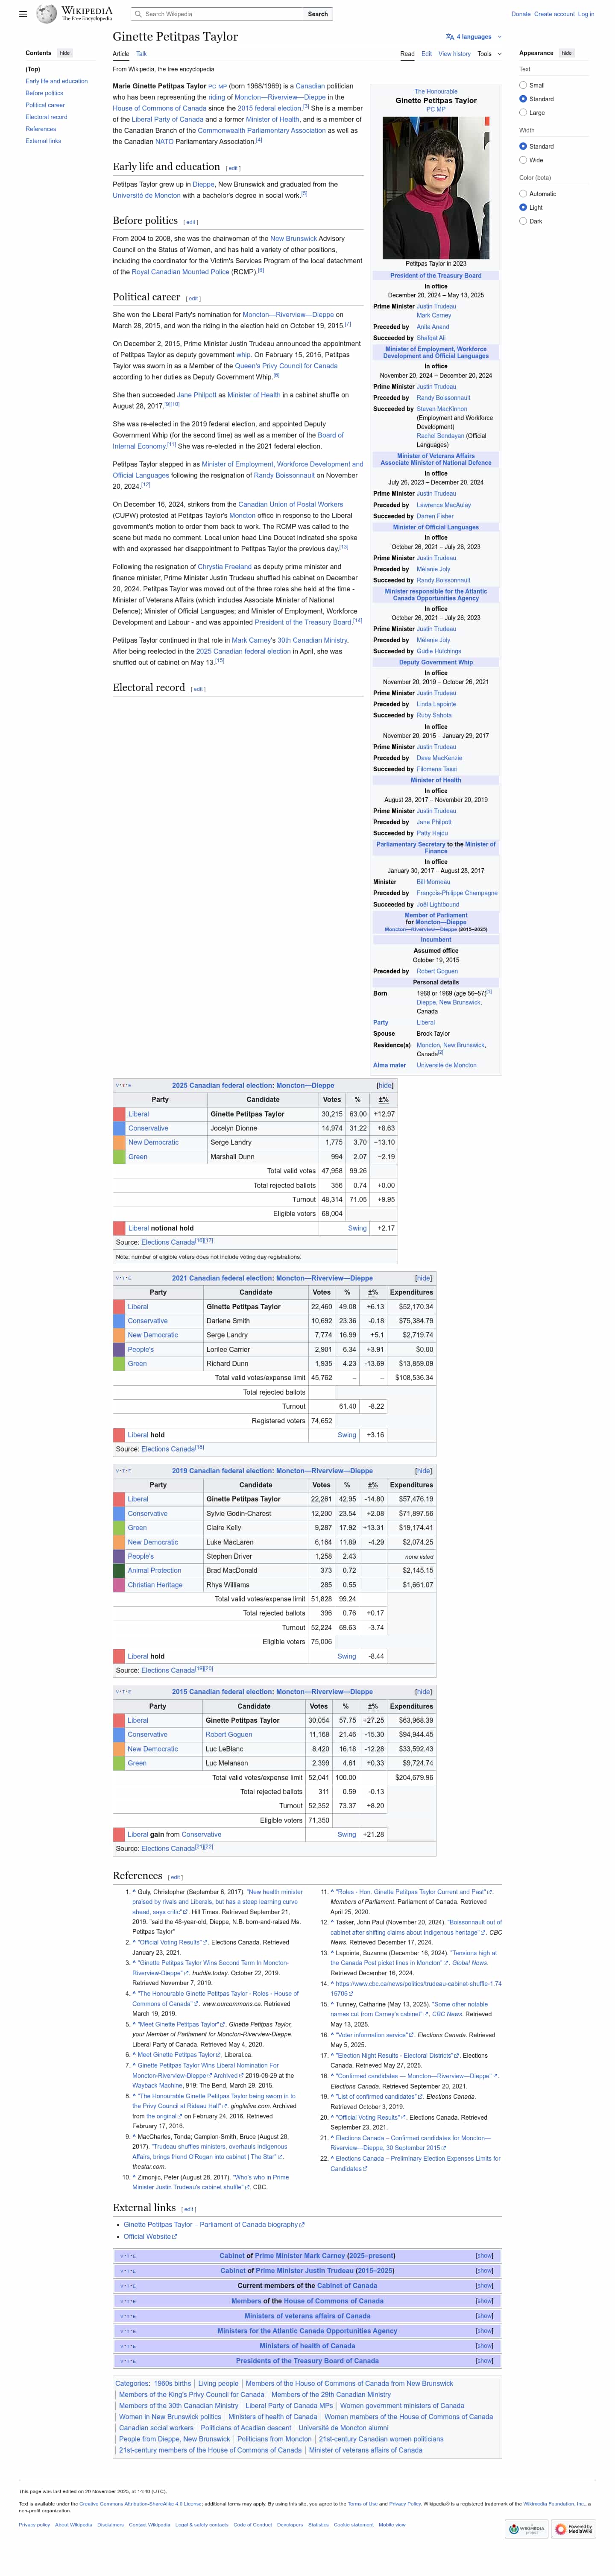Switch to the Talk tab
Image resolution: width=615 pixels, height=2576 pixels.
click(141, 54)
